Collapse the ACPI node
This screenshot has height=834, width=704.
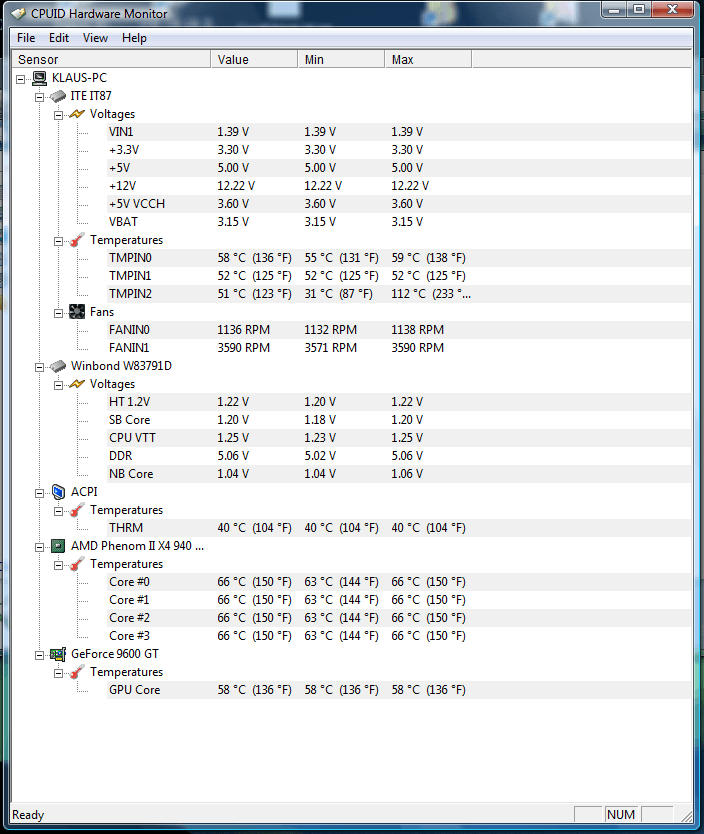click(39, 494)
